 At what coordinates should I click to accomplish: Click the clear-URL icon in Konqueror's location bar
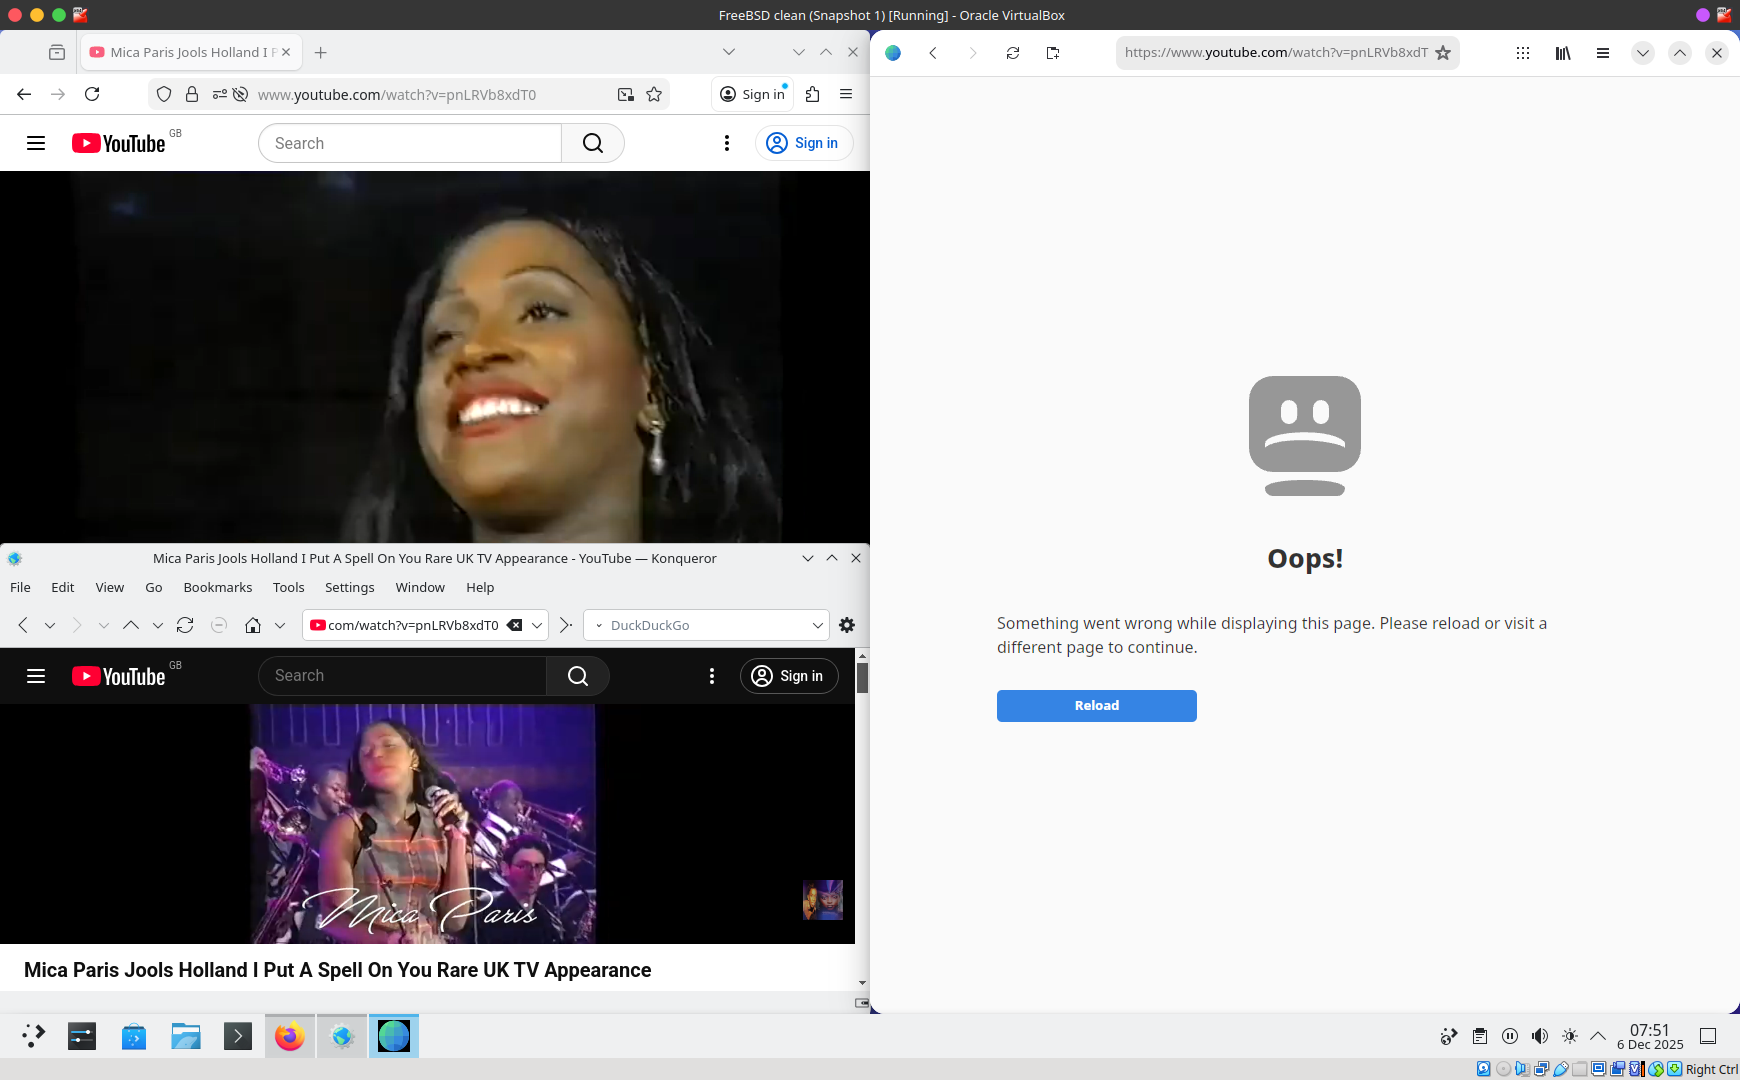514,625
